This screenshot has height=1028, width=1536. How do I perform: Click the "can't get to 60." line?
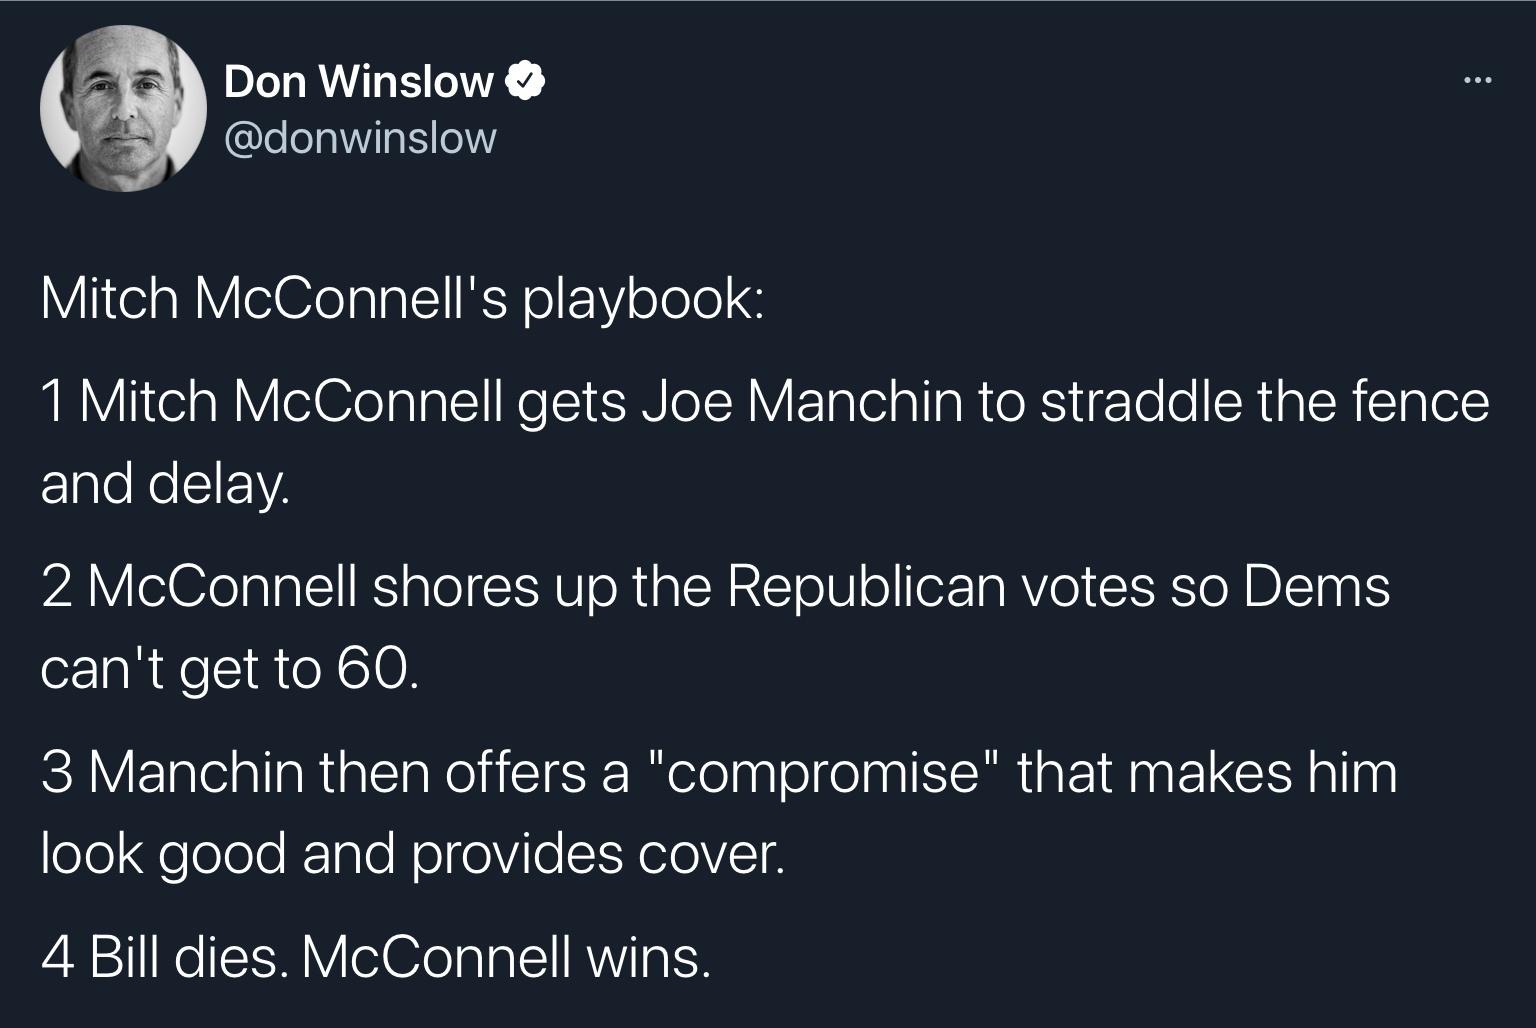(x=226, y=669)
